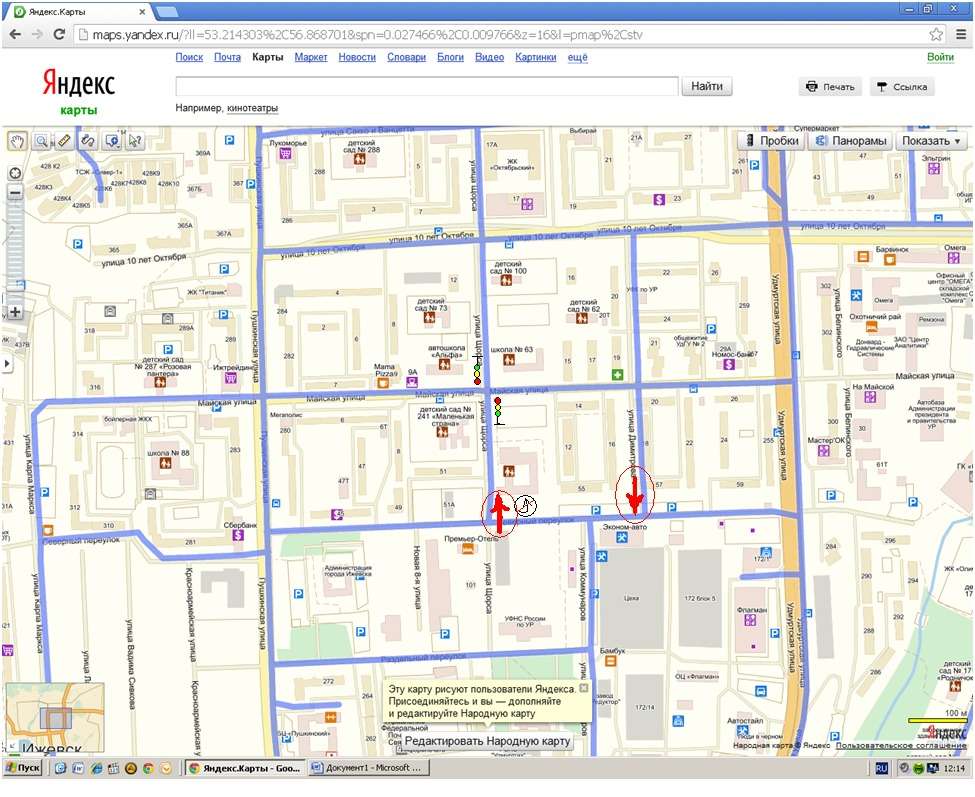The width and height of the screenshot is (975, 797).
Task: Close the Народная карта tooltip
Action: click(583, 688)
